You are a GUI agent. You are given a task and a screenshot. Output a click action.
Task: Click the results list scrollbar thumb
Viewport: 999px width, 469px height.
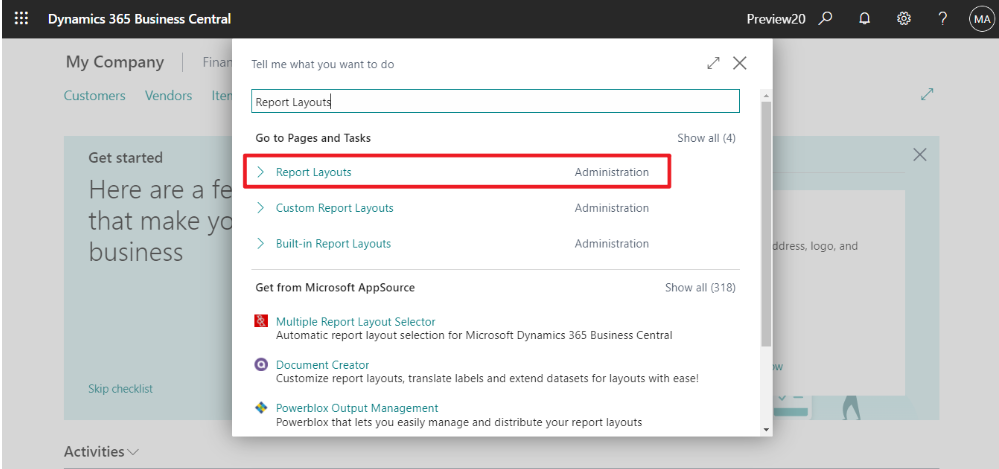766,224
